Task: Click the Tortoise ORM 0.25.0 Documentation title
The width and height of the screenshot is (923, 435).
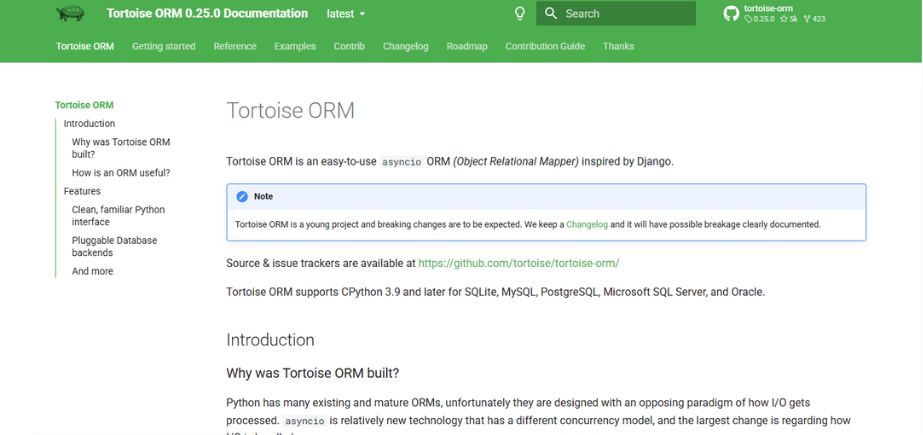Action: [207, 13]
